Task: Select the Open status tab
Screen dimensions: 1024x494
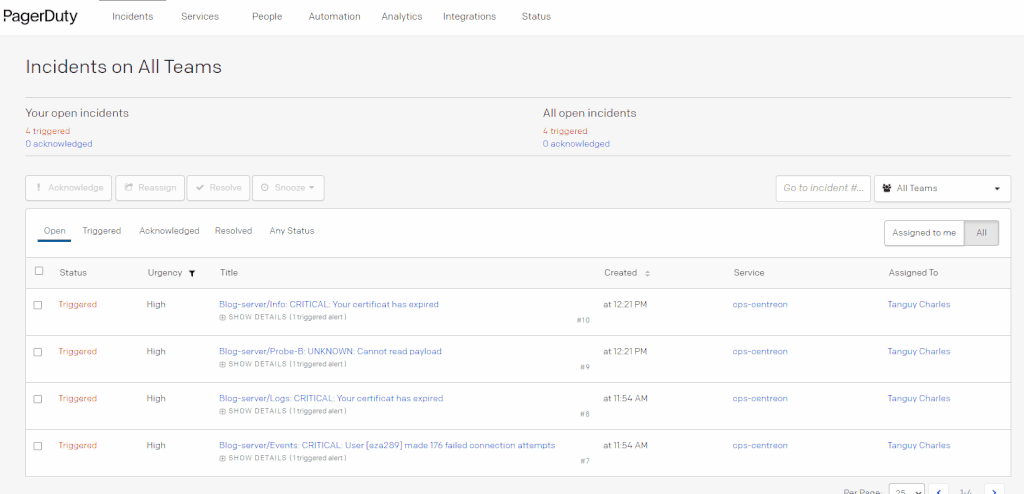Action: 54,231
